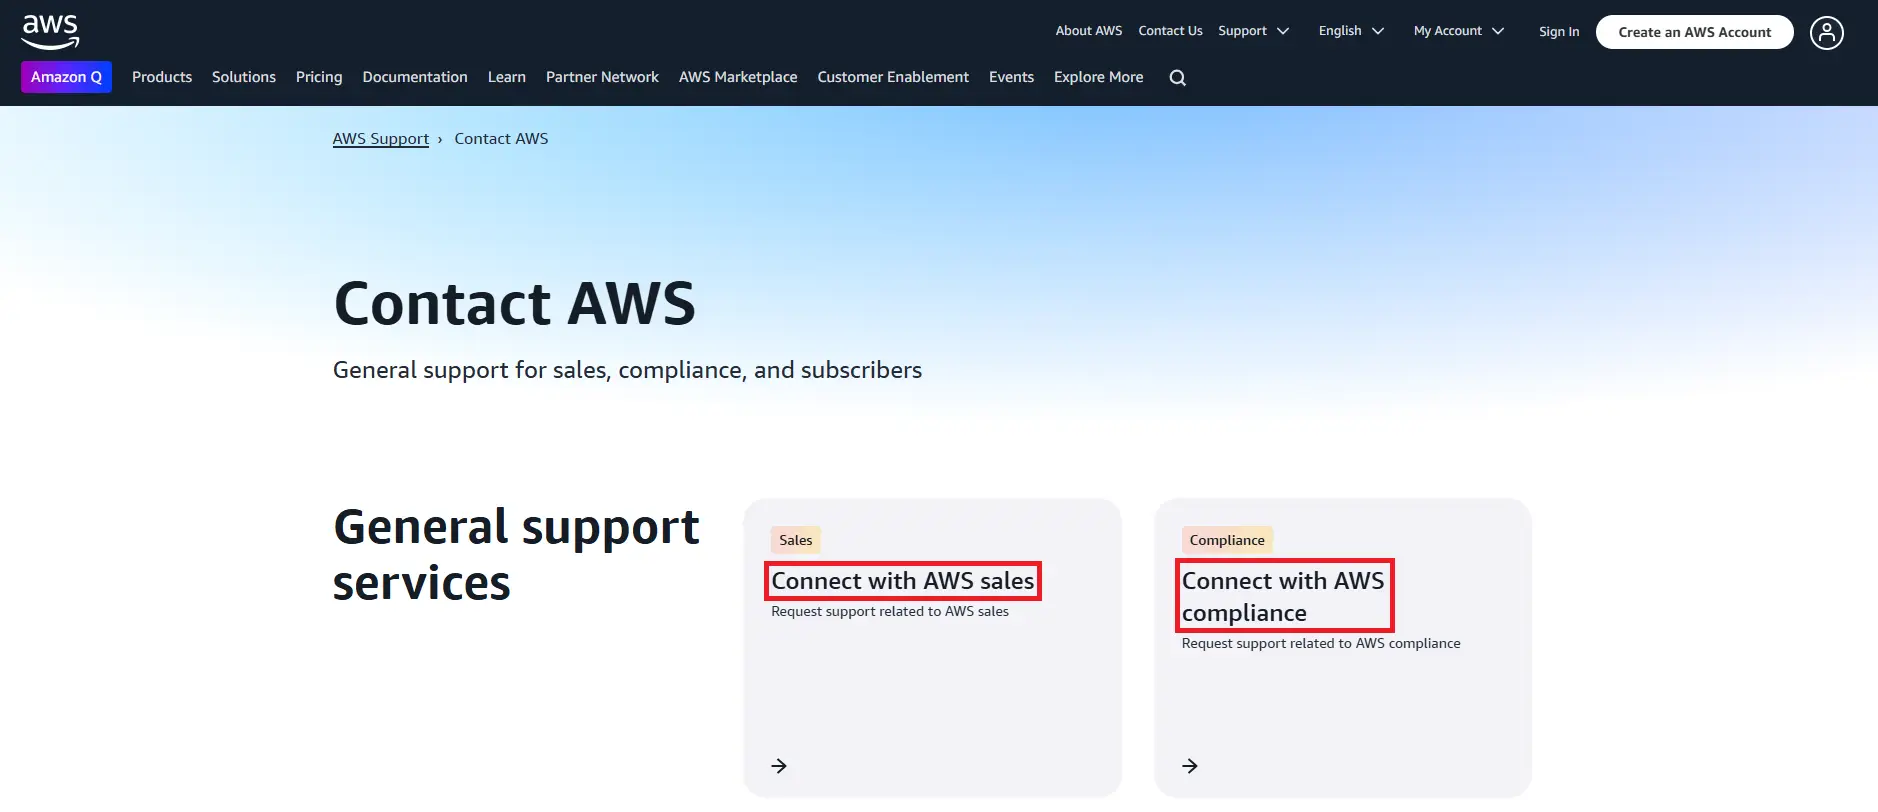Click the text Request support related to AWS sales

pos(890,612)
